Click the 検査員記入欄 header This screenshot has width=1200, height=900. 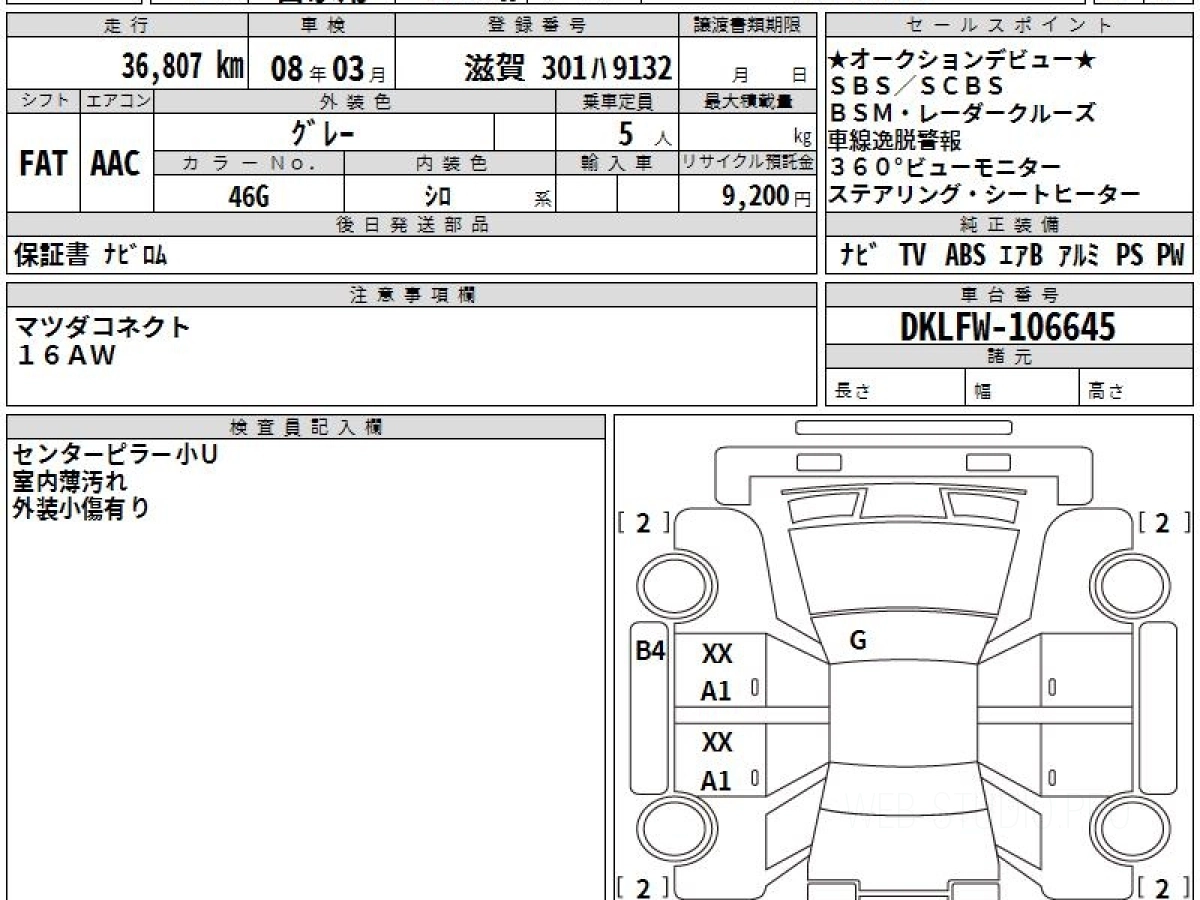pos(306,427)
